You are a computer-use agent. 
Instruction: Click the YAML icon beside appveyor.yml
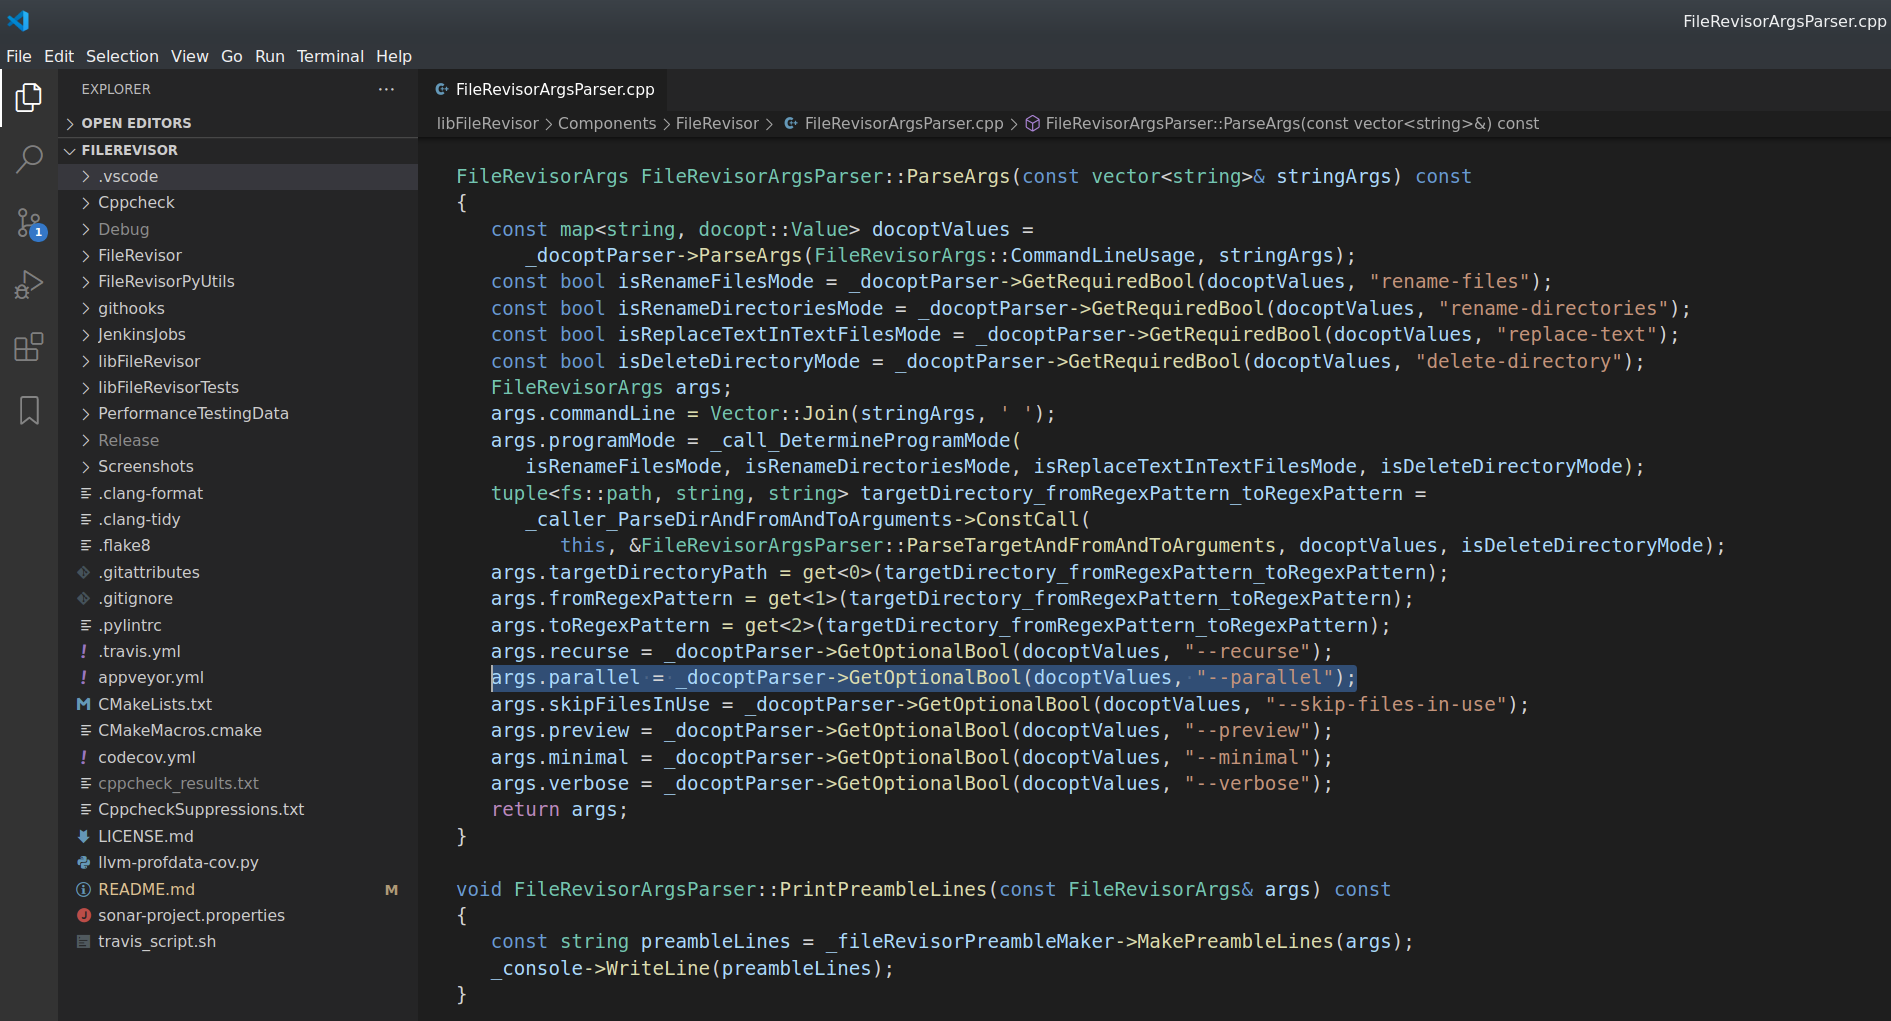point(84,677)
